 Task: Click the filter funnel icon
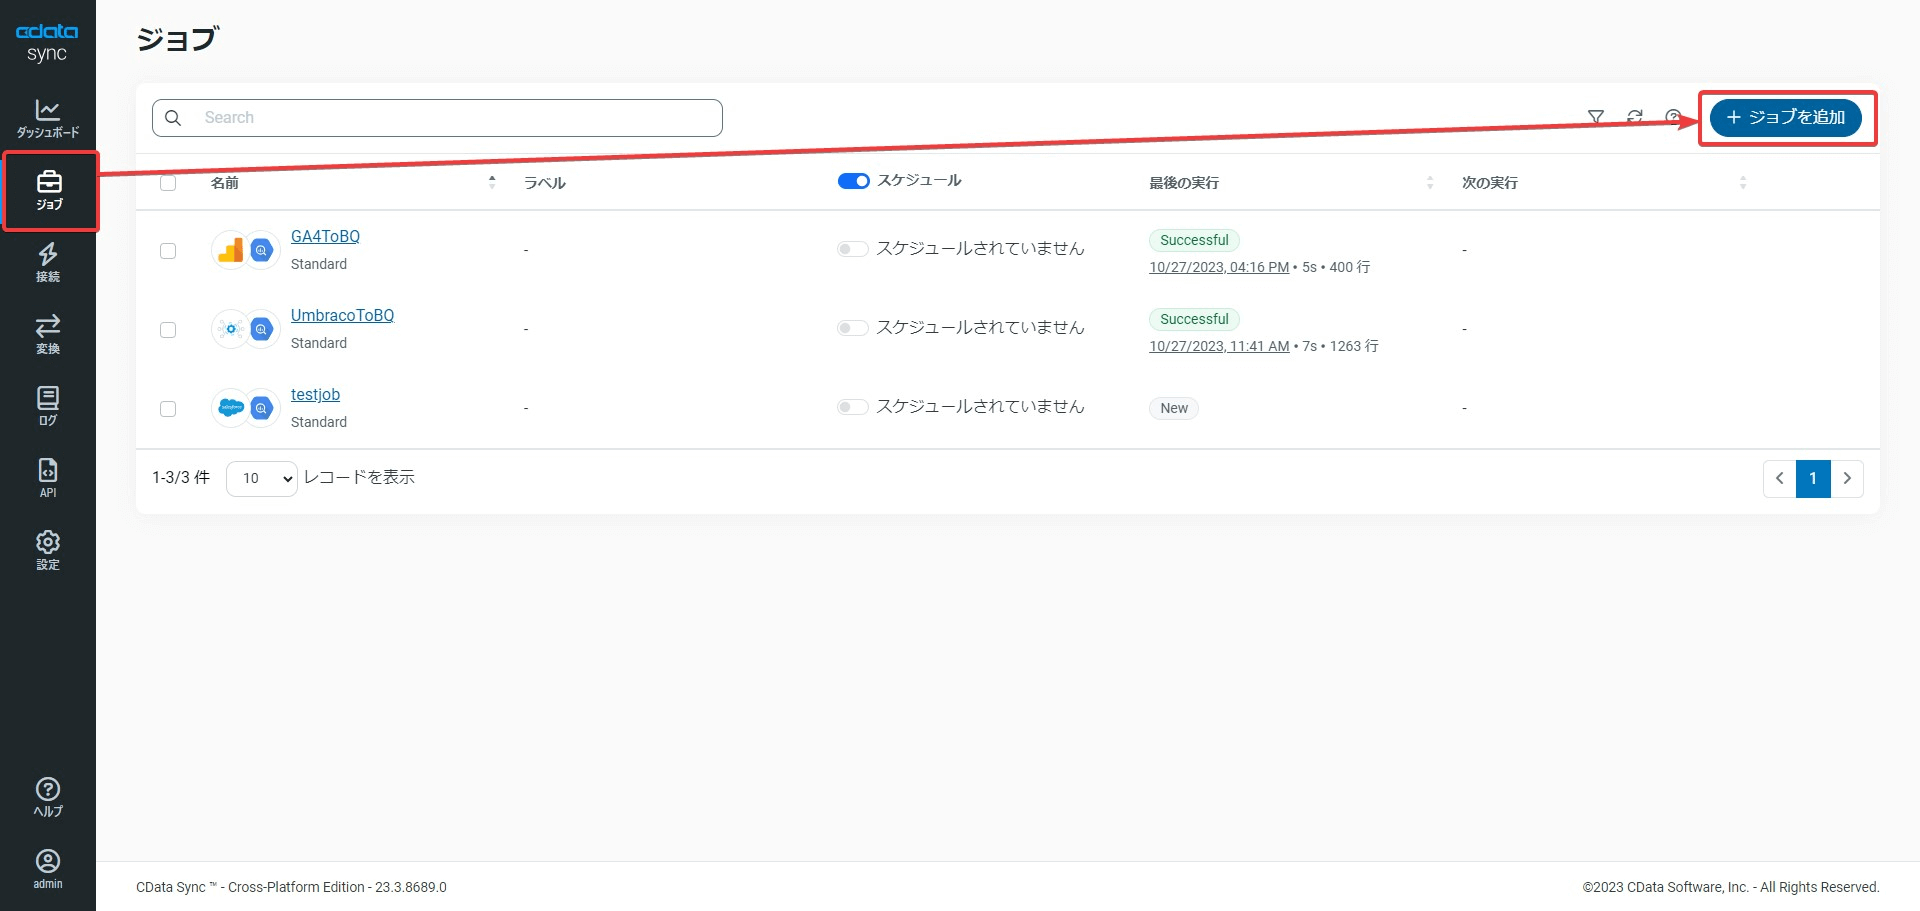click(1596, 118)
